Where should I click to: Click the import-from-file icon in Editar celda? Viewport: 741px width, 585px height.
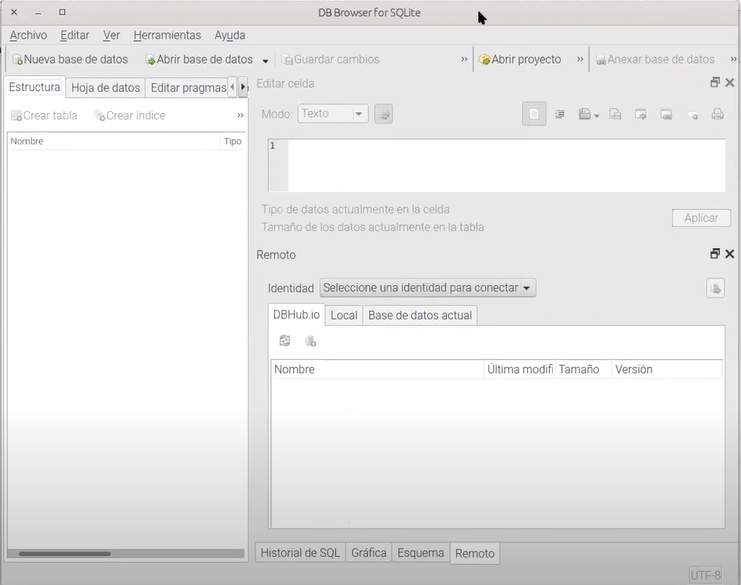pos(585,114)
